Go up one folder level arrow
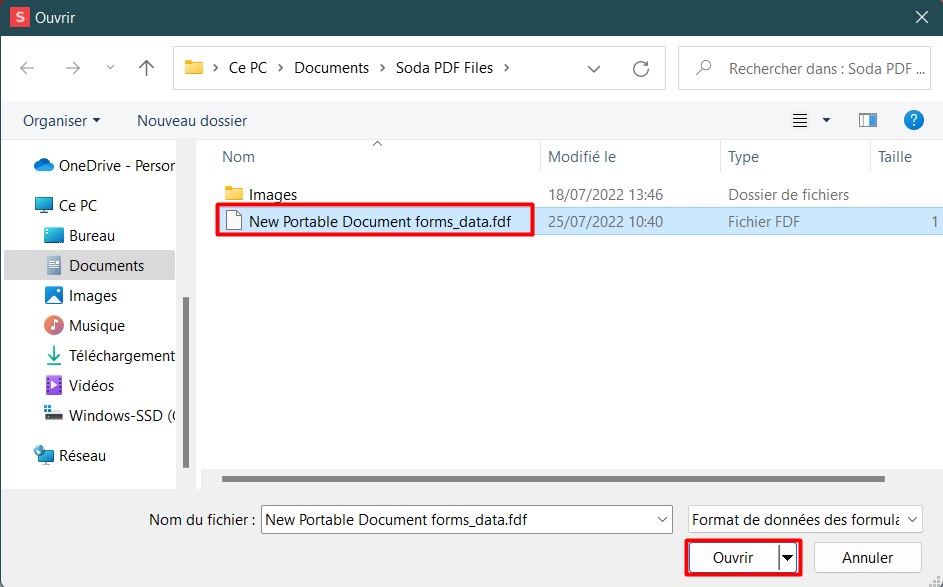This screenshot has width=943, height=587. [x=146, y=68]
